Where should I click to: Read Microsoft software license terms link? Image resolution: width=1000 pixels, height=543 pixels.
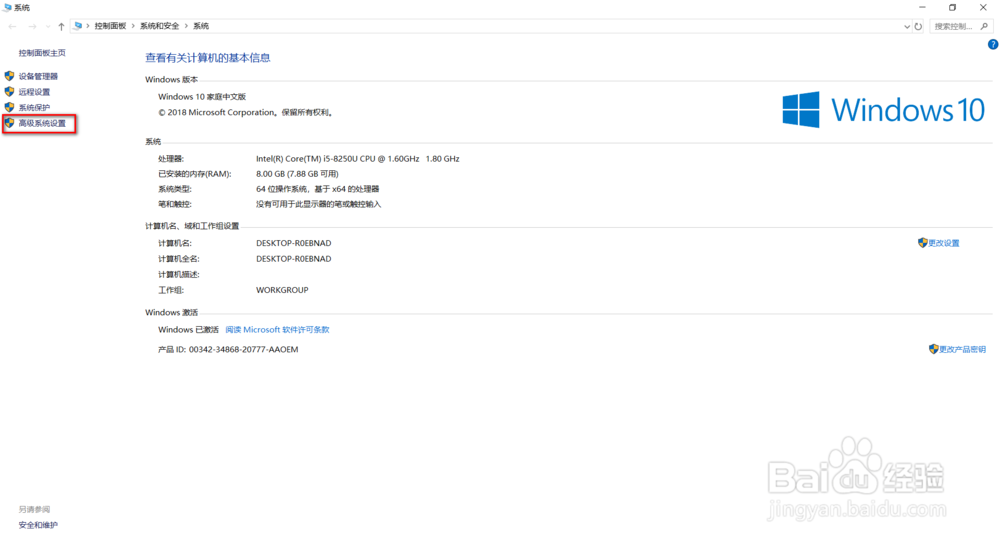coord(277,330)
